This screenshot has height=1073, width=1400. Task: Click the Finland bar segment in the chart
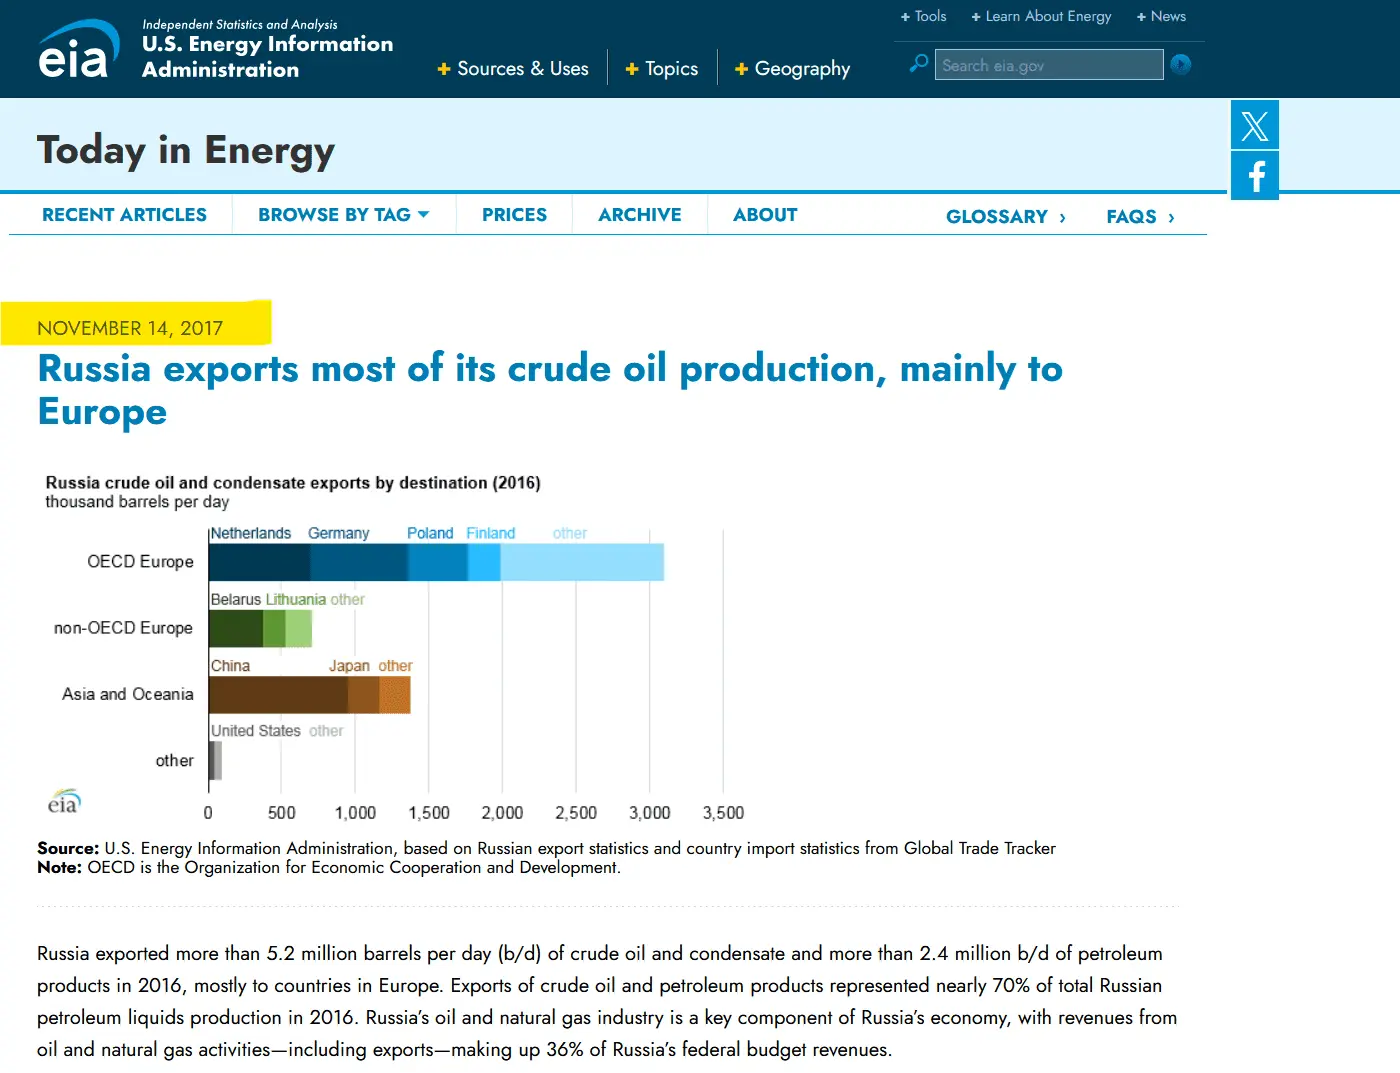[x=484, y=562]
